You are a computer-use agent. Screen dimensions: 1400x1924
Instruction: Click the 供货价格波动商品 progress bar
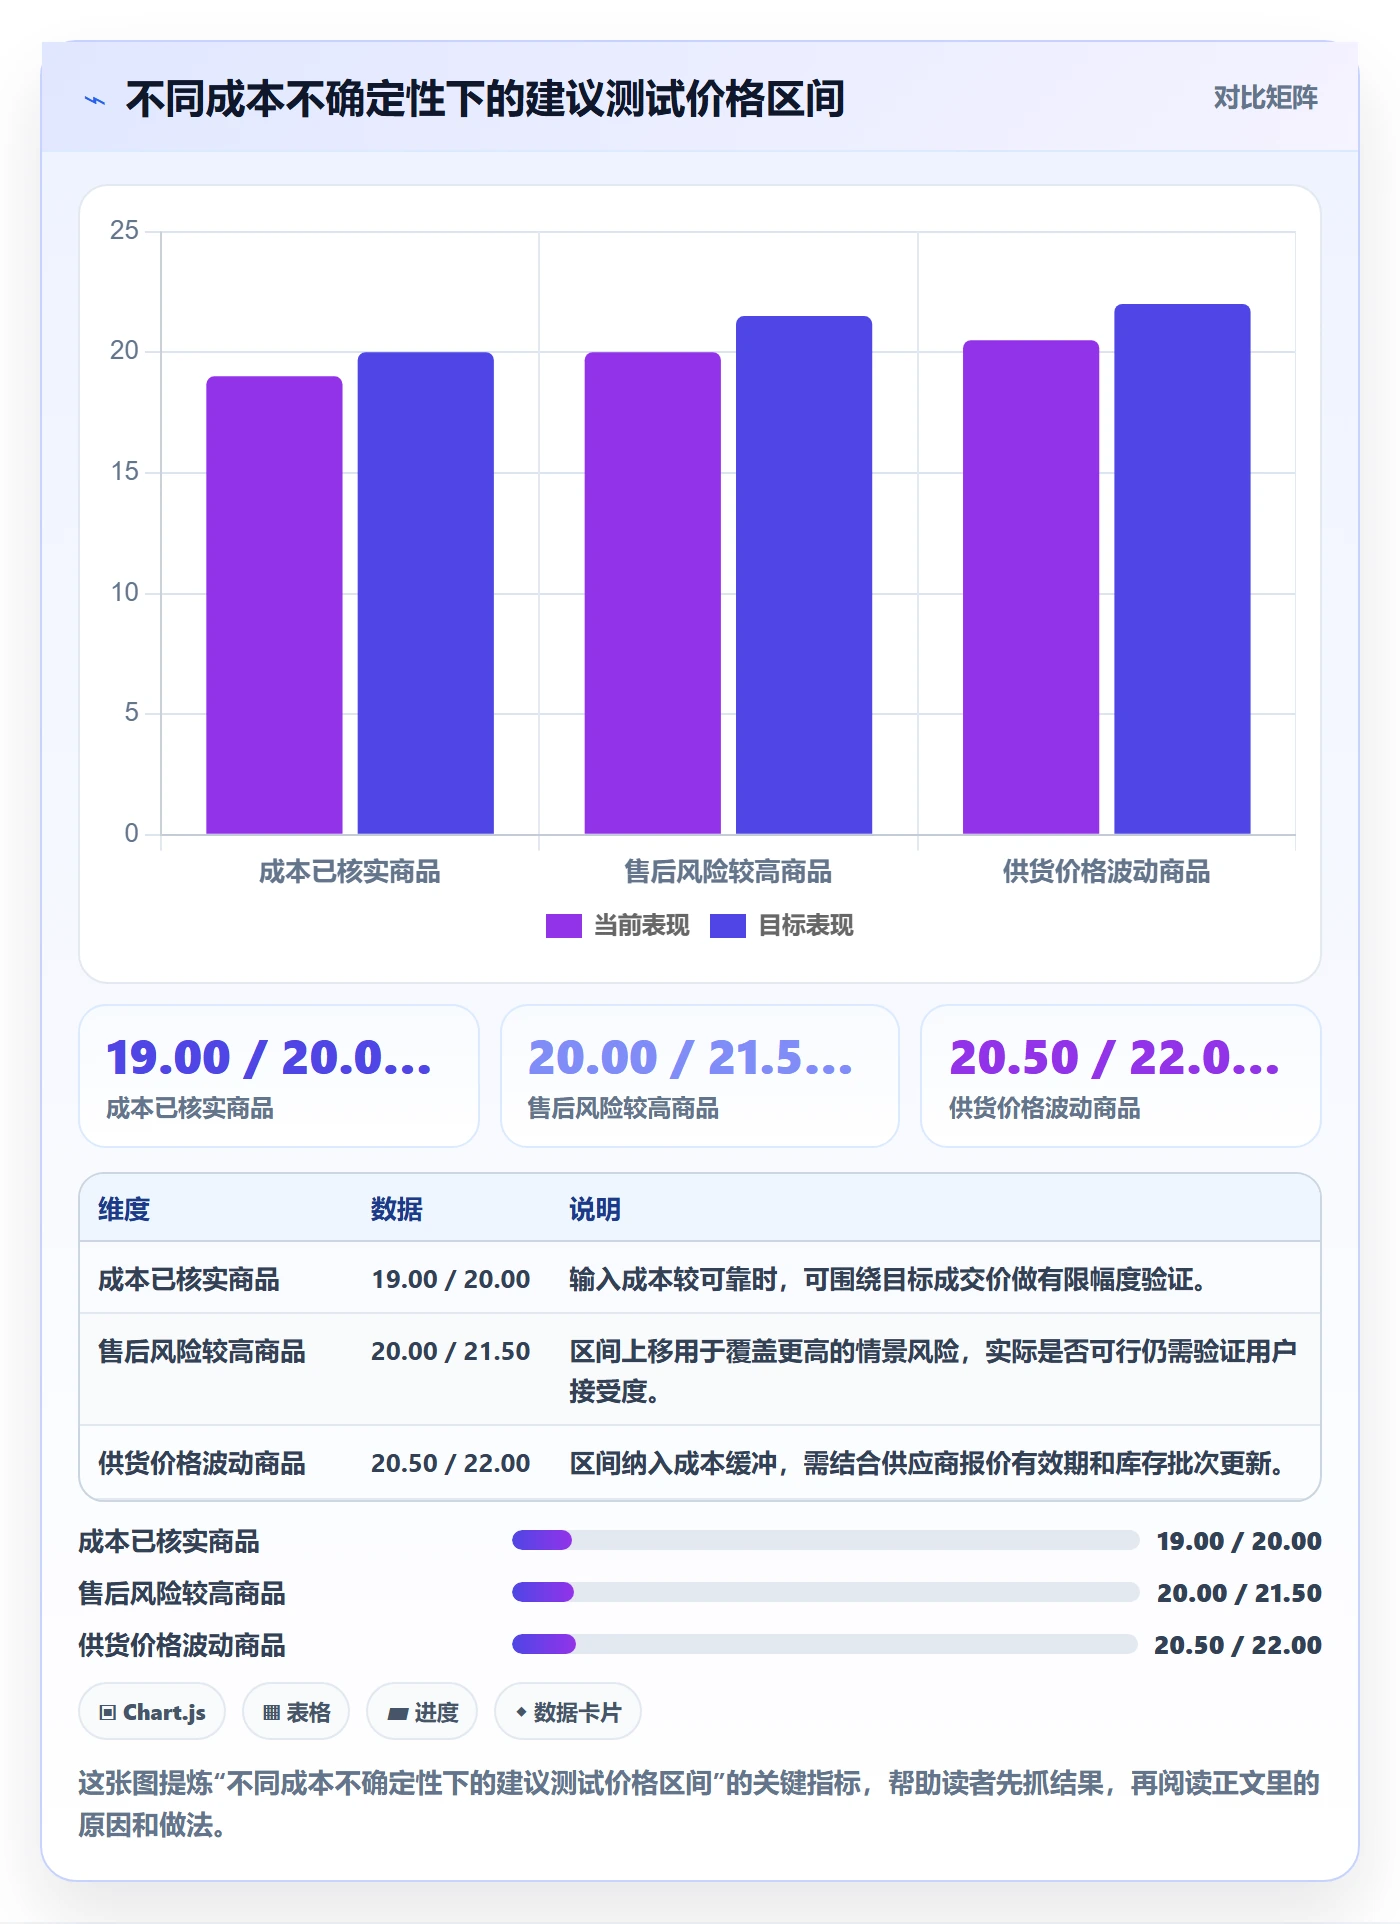825,1644
